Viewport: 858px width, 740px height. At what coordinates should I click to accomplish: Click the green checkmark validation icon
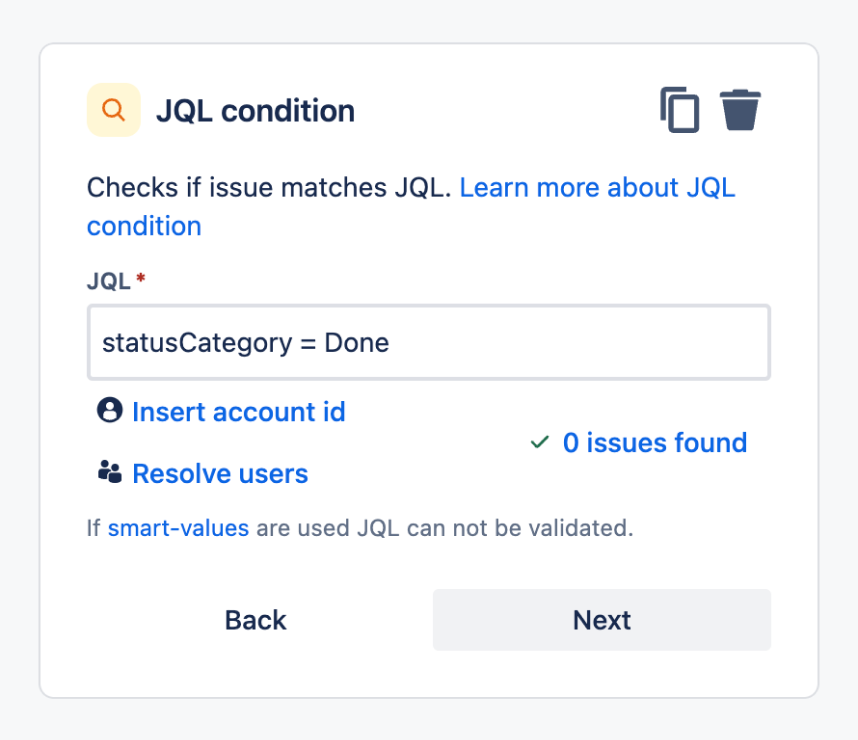[x=540, y=442]
